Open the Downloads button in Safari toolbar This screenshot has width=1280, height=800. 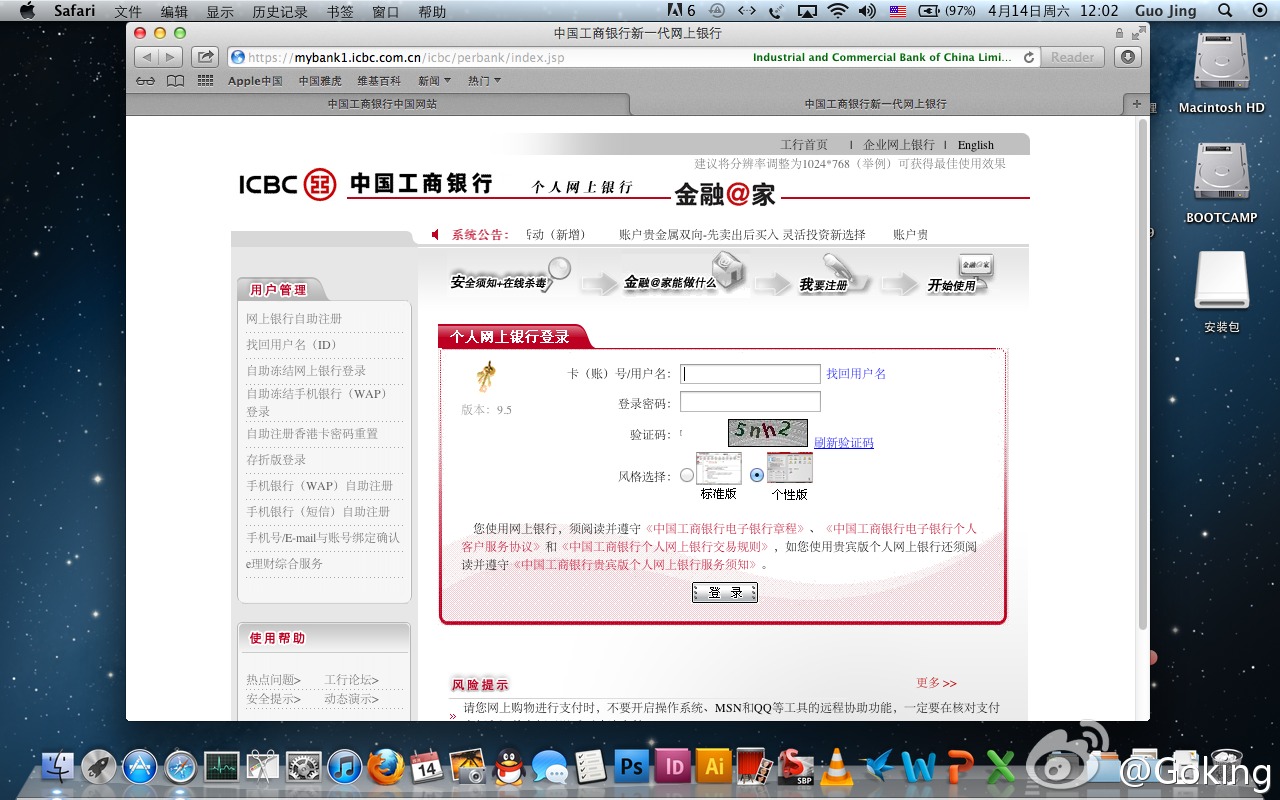tap(1128, 57)
